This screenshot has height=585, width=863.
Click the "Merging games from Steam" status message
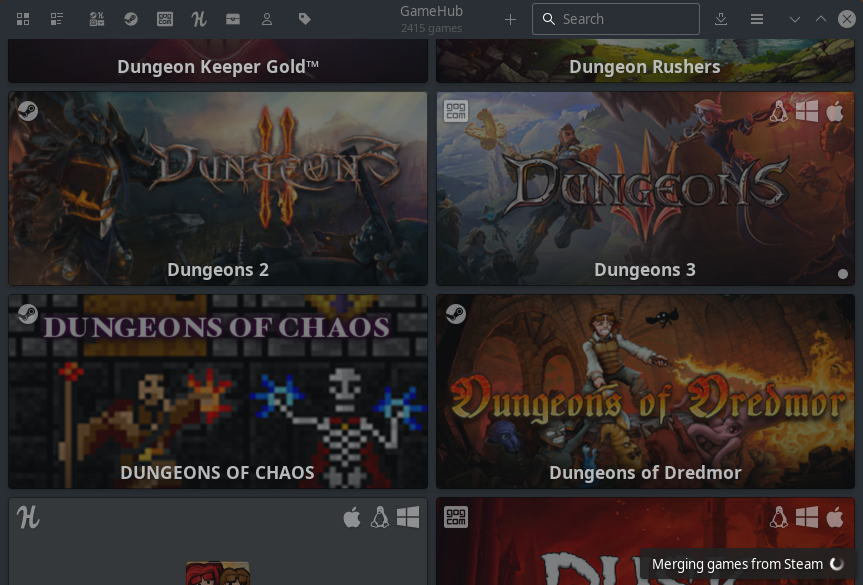tap(737, 564)
